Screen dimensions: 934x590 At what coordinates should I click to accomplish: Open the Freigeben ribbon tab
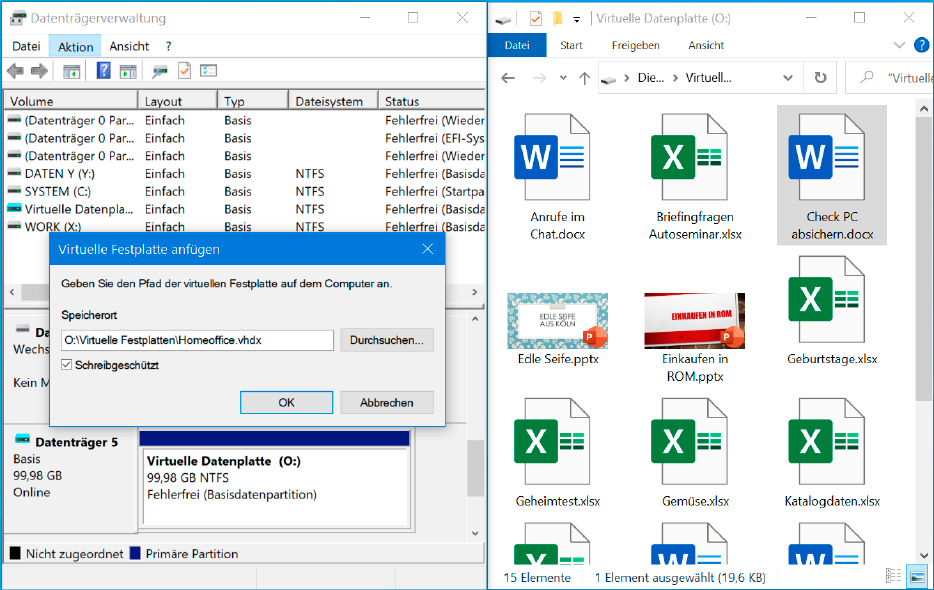(636, 45)
